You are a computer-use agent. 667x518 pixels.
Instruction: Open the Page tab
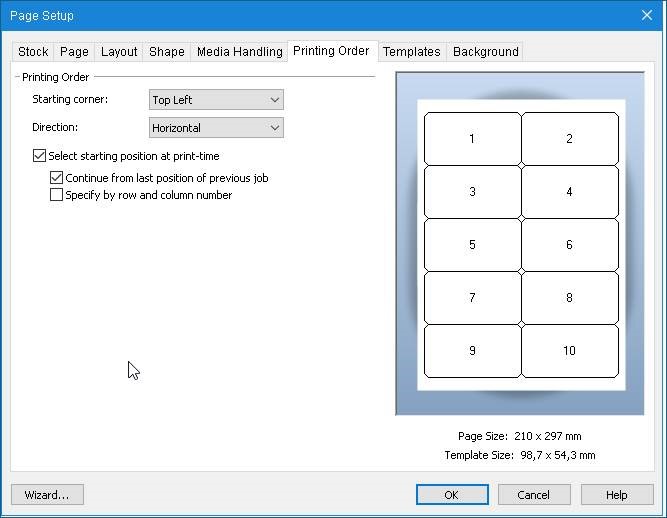pyautogui.click(x=74, y=52)
